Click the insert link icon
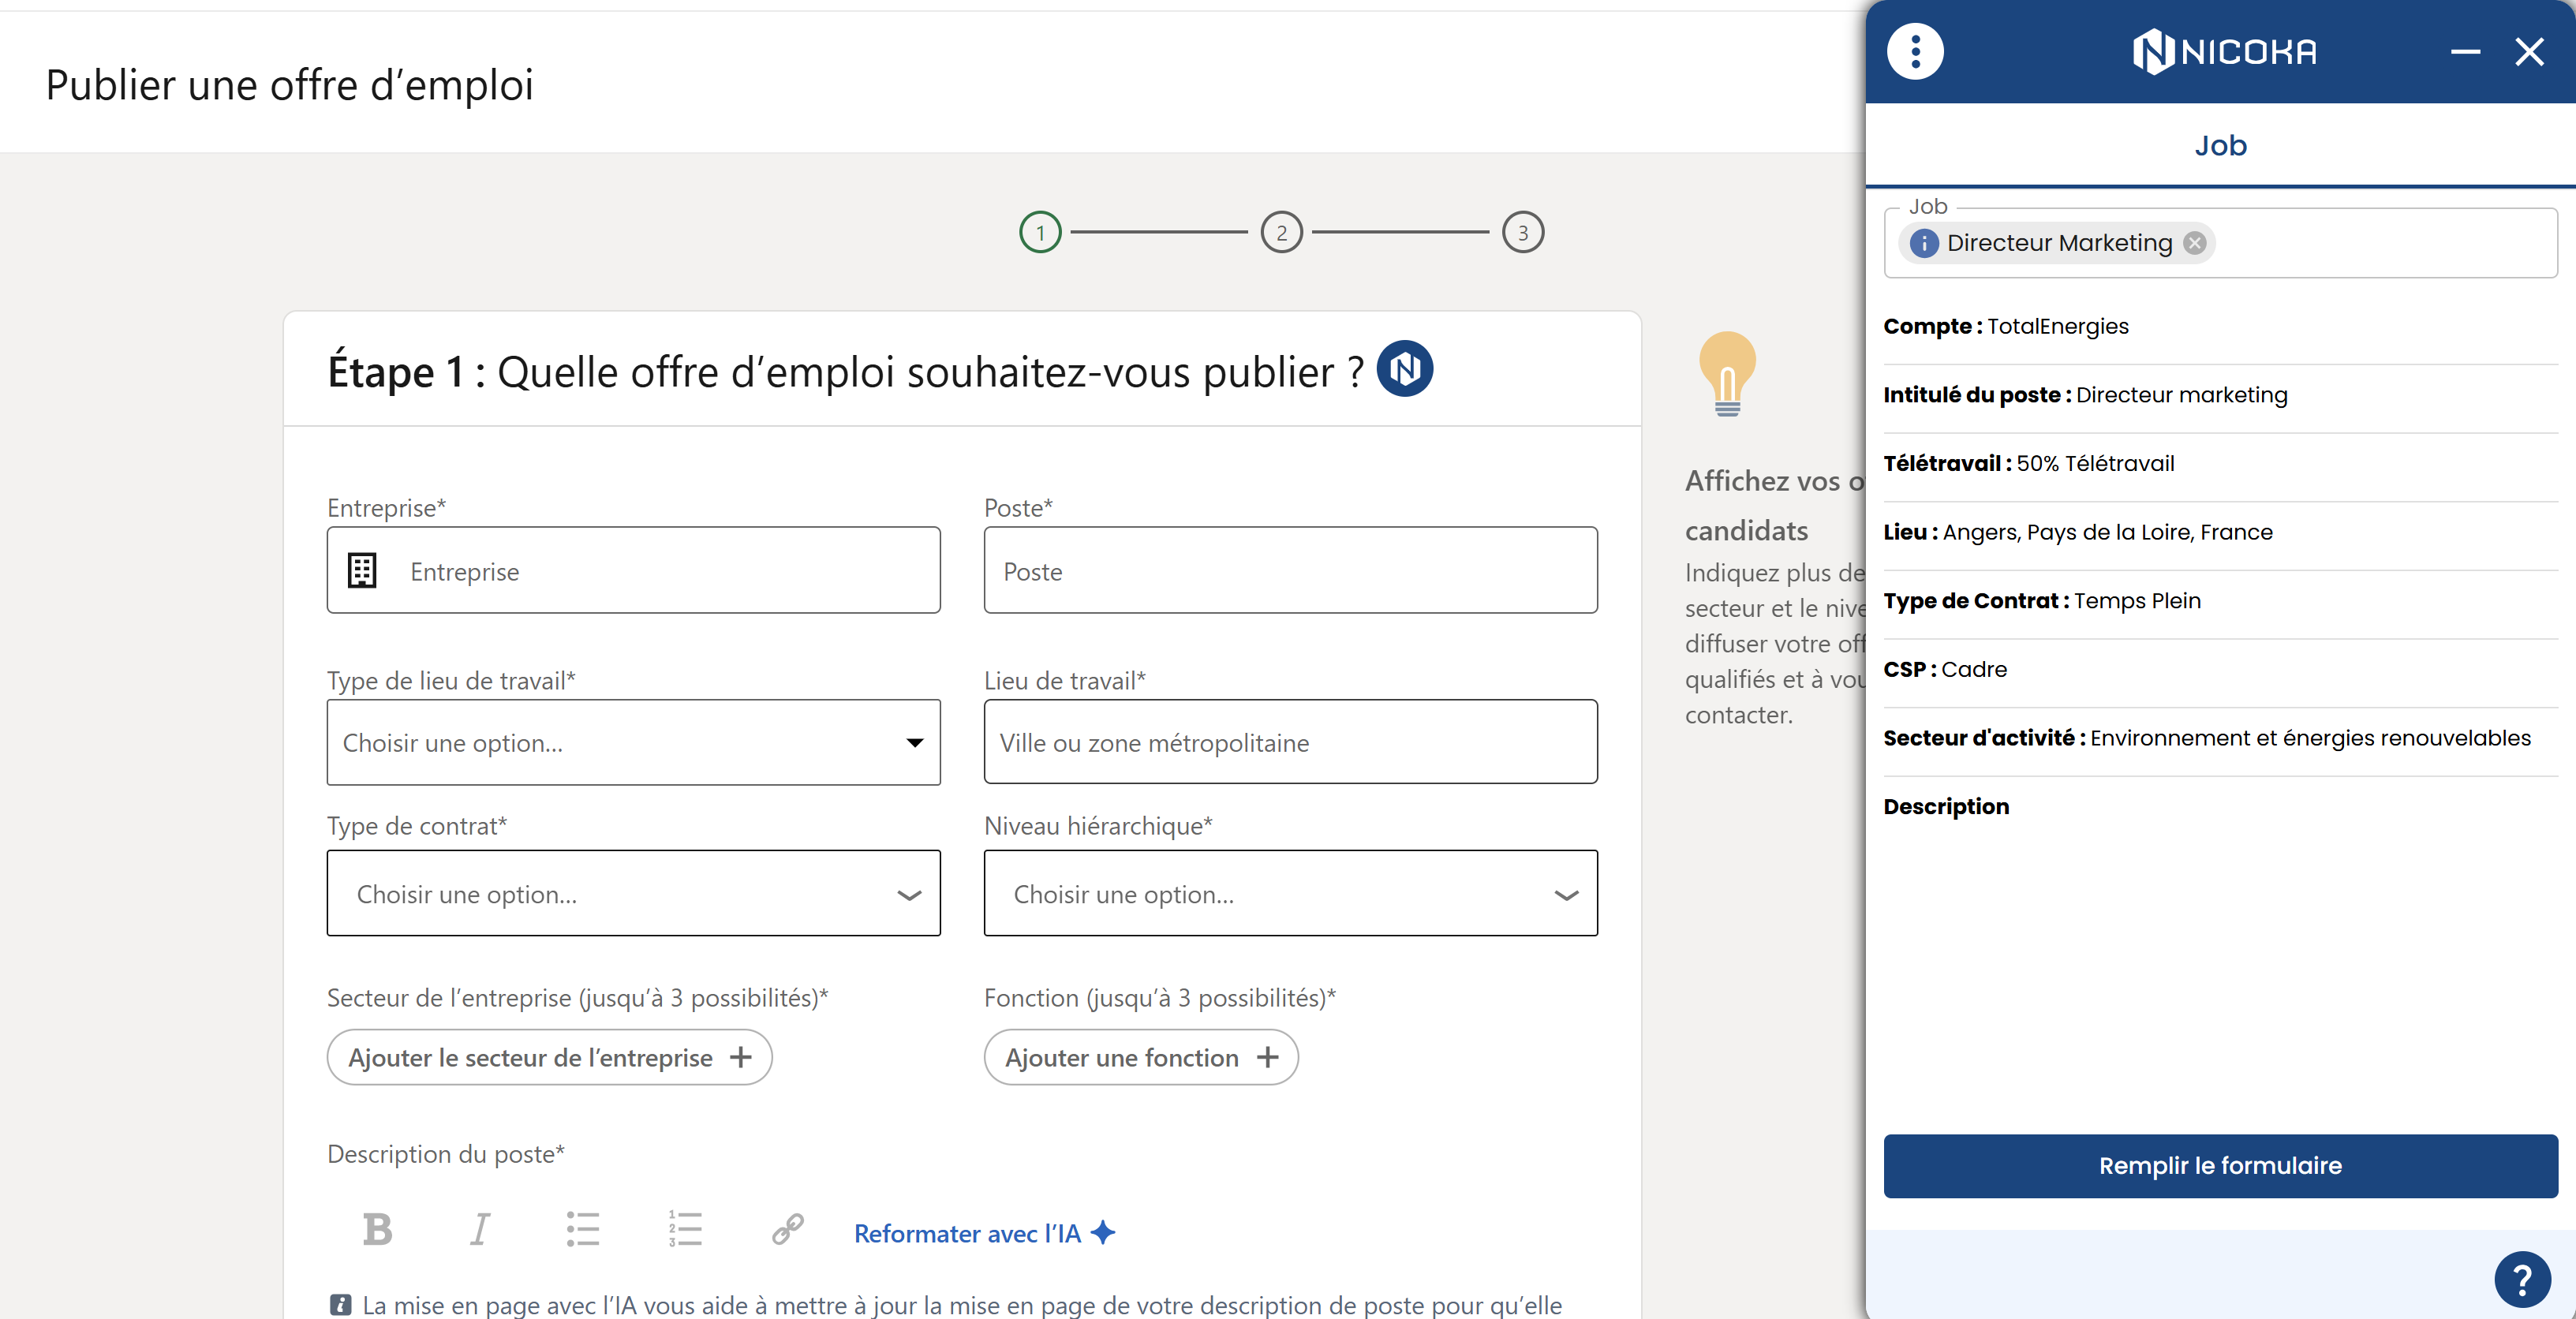This screenshot has width=2576, height=1319. pos(788,1229)
